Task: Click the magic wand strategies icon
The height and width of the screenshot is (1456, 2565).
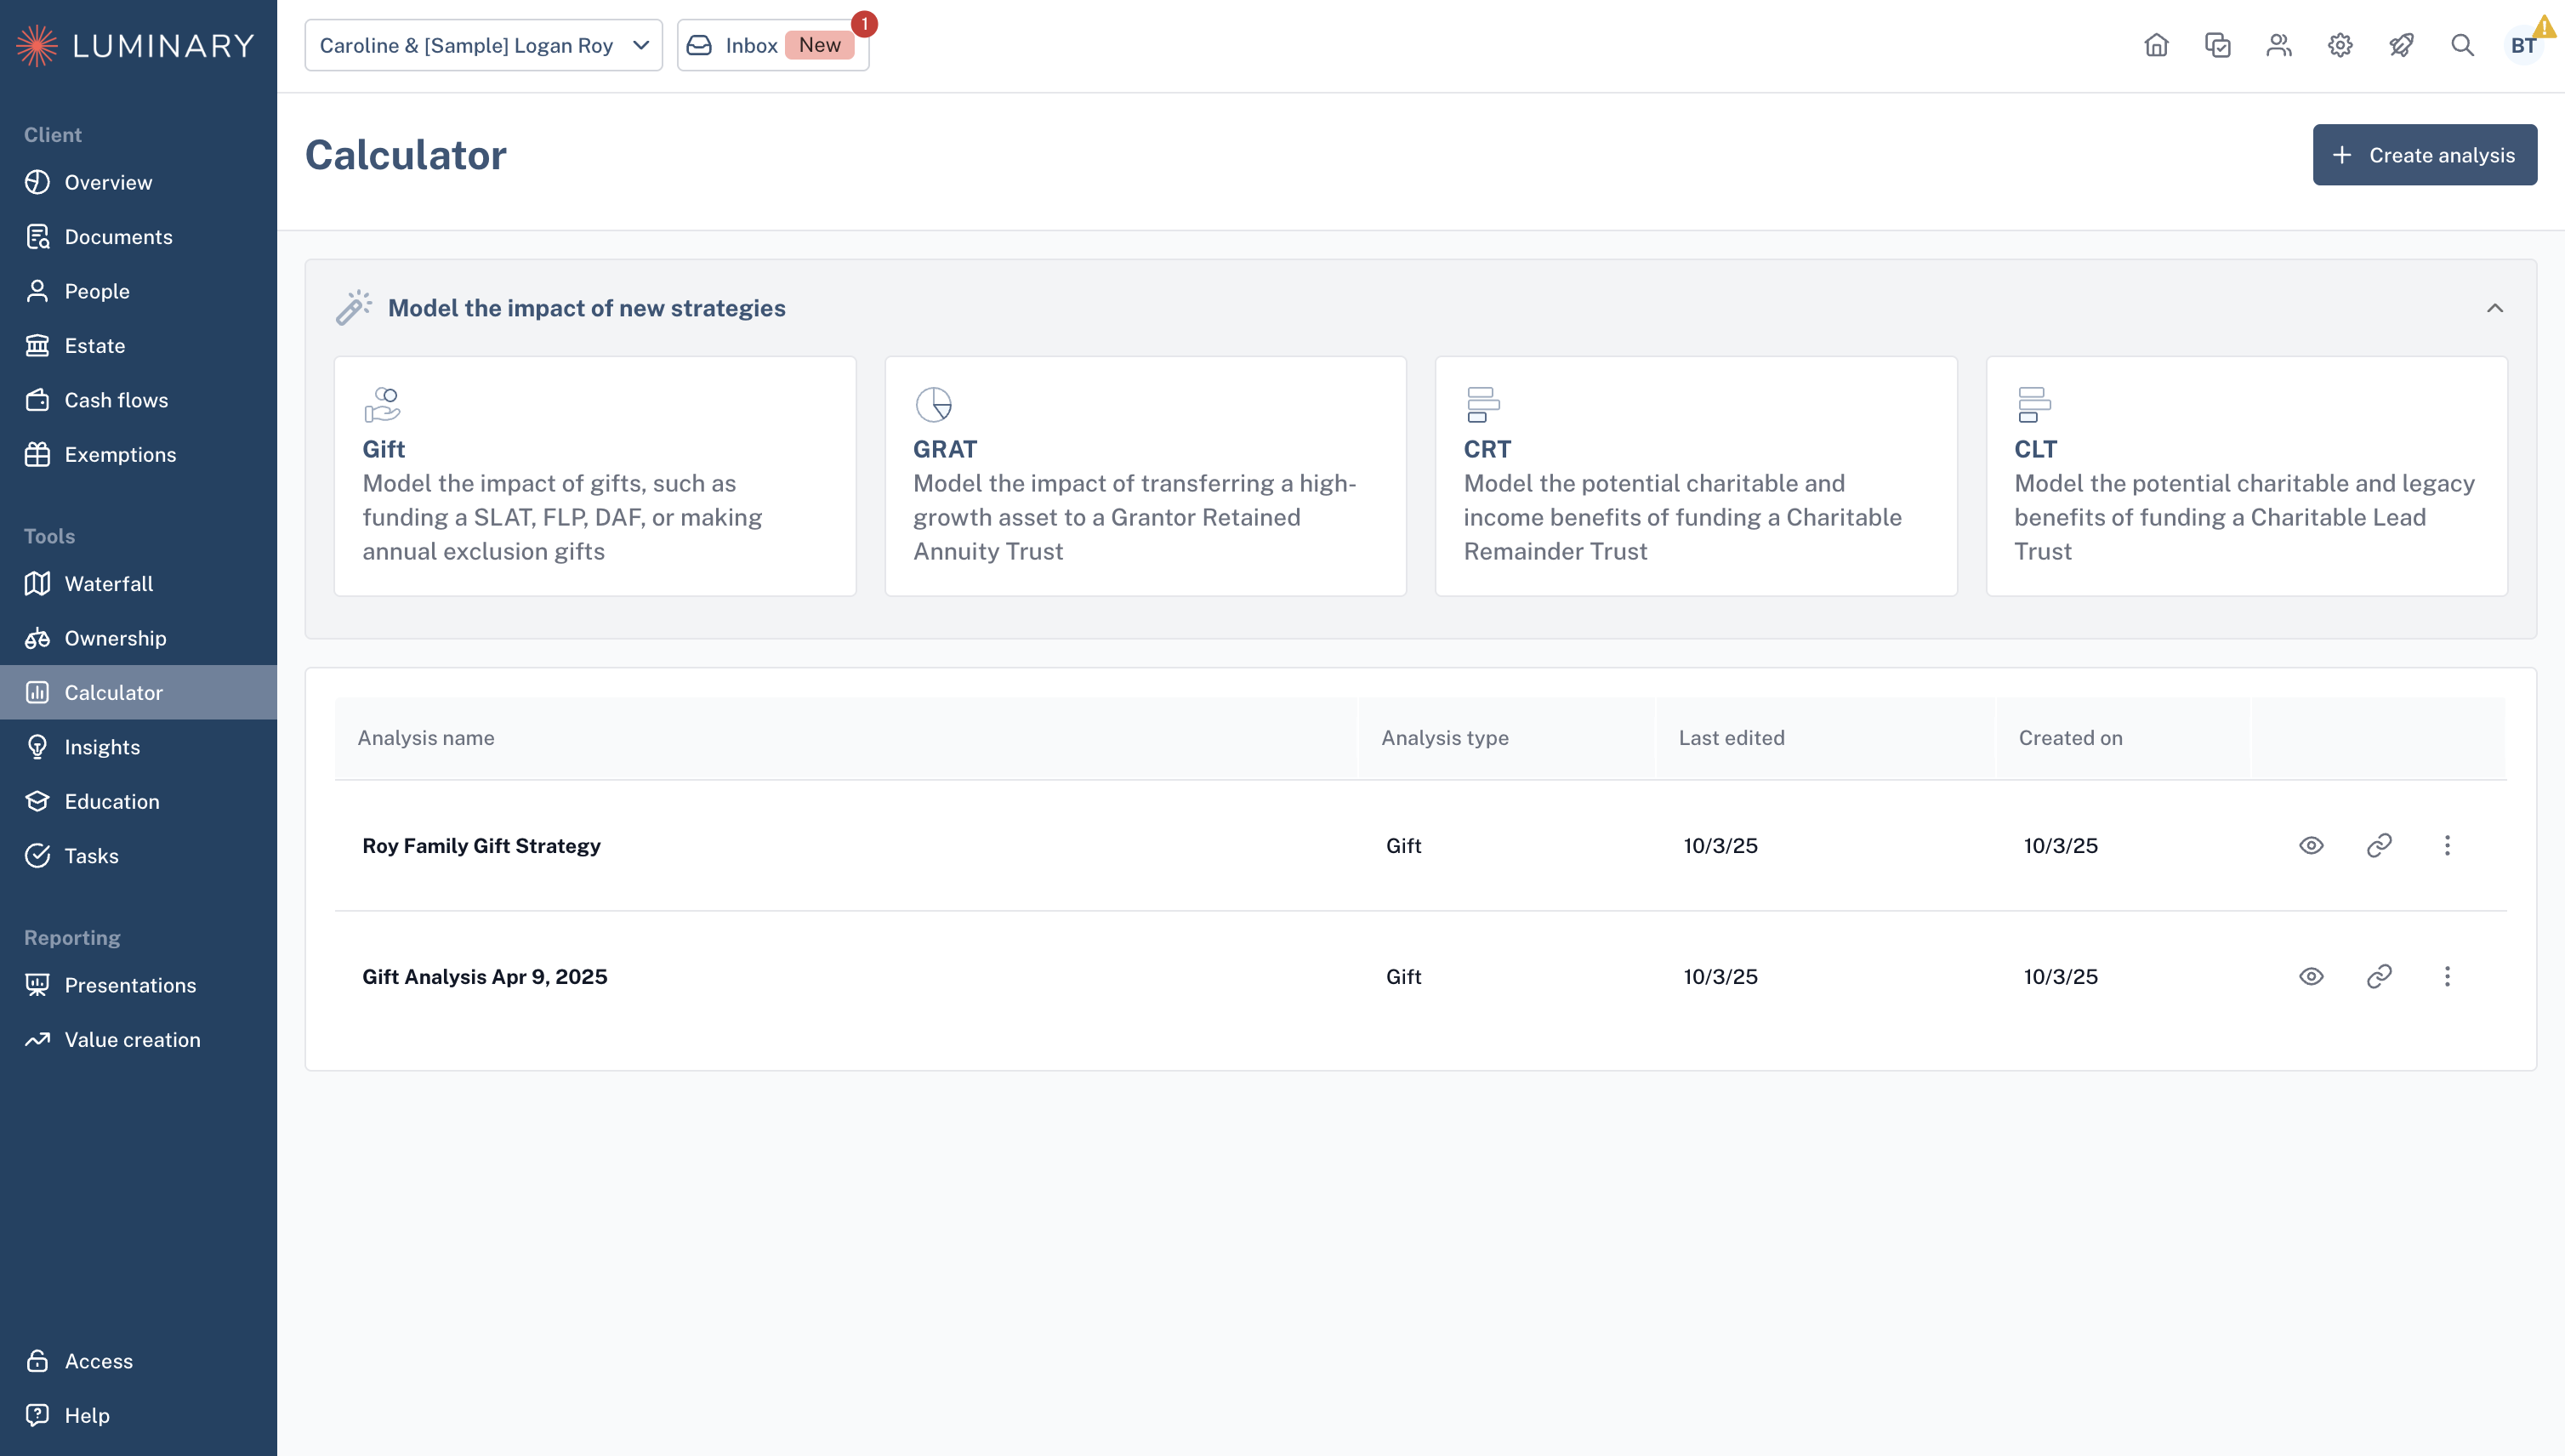Action: pyautogui.click(x=353, y=307)
